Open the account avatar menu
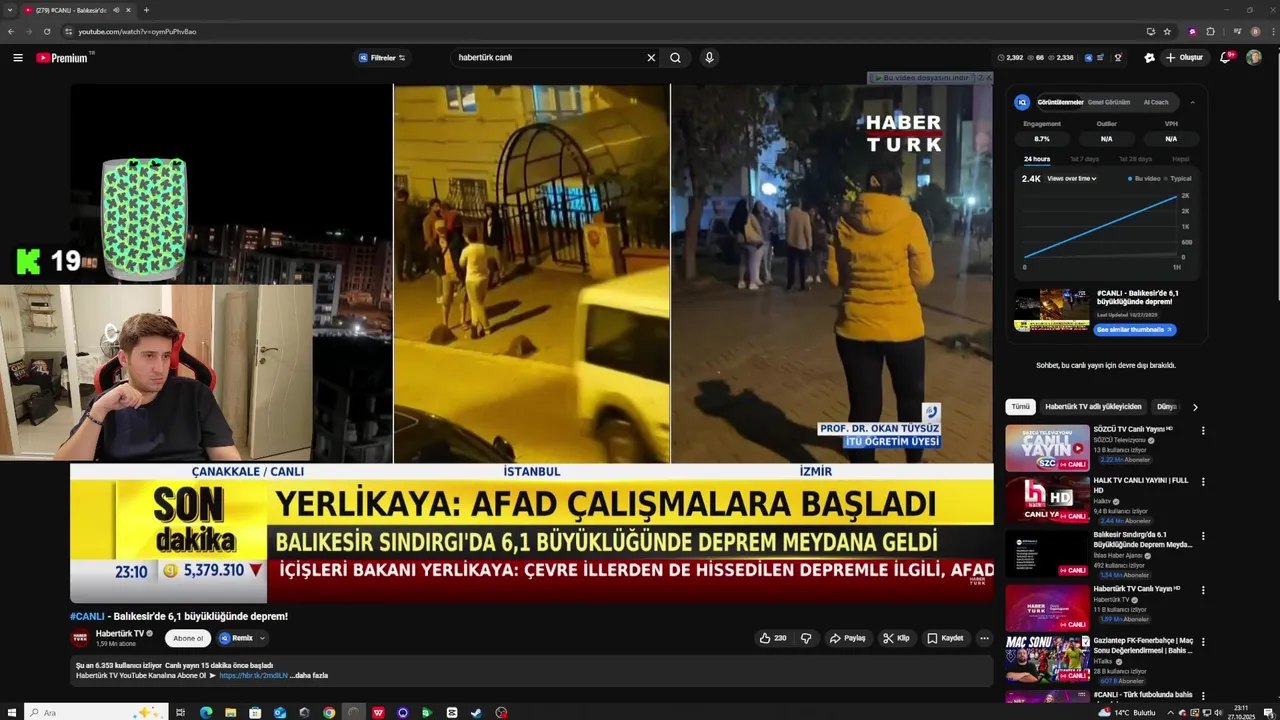The image size is (1280, 720). pyautogui.click(x=1253, y=58)
